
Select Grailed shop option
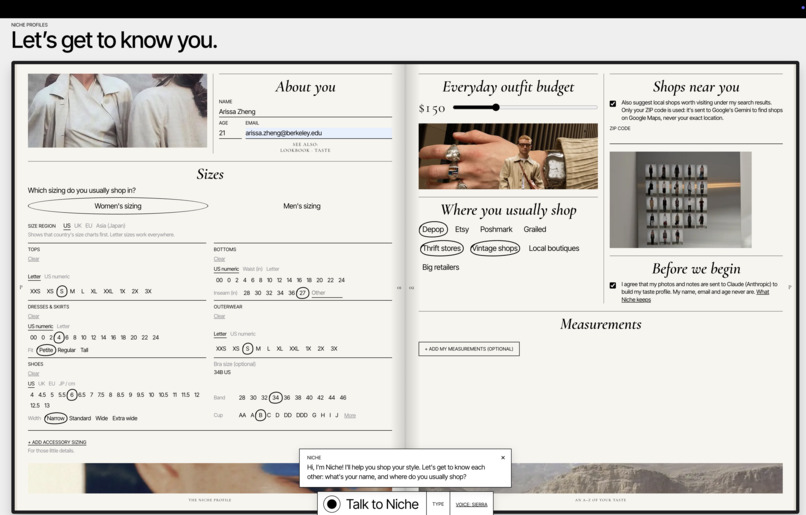535,229
